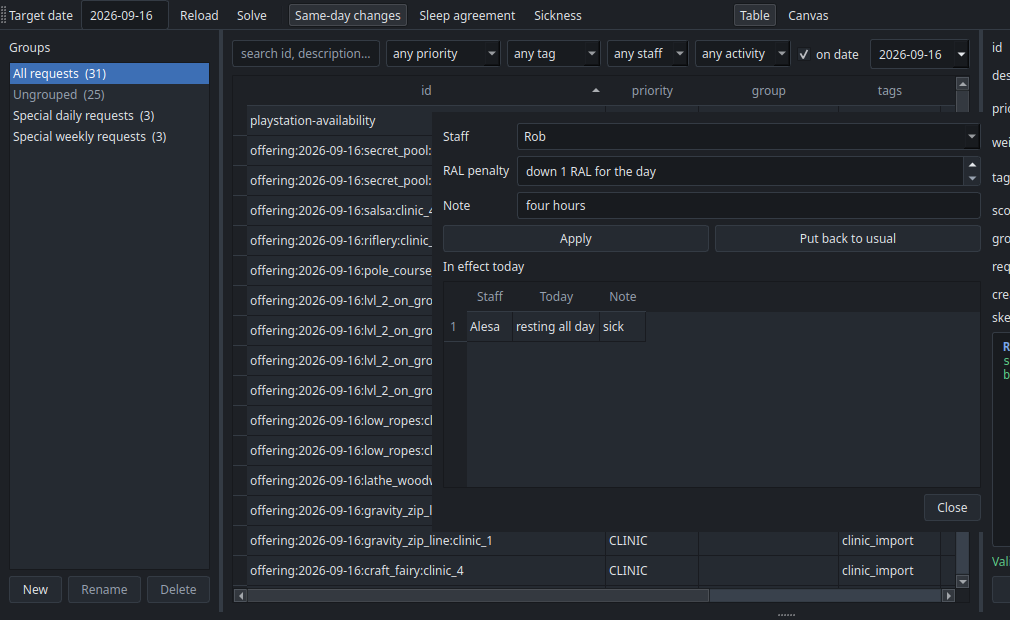Click the Delete group button
Viewport: 1010px width, 620px height.
click(178, 590)
